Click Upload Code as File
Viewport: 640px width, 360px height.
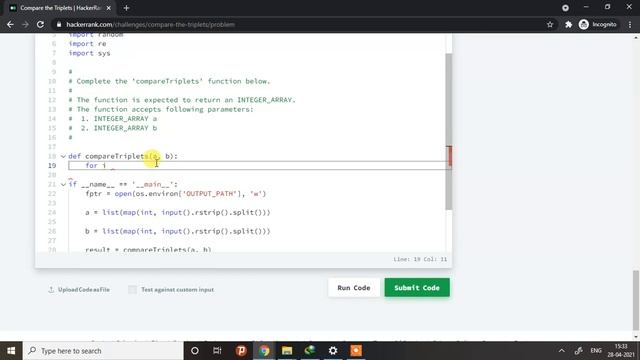click(x=79, y=289)
